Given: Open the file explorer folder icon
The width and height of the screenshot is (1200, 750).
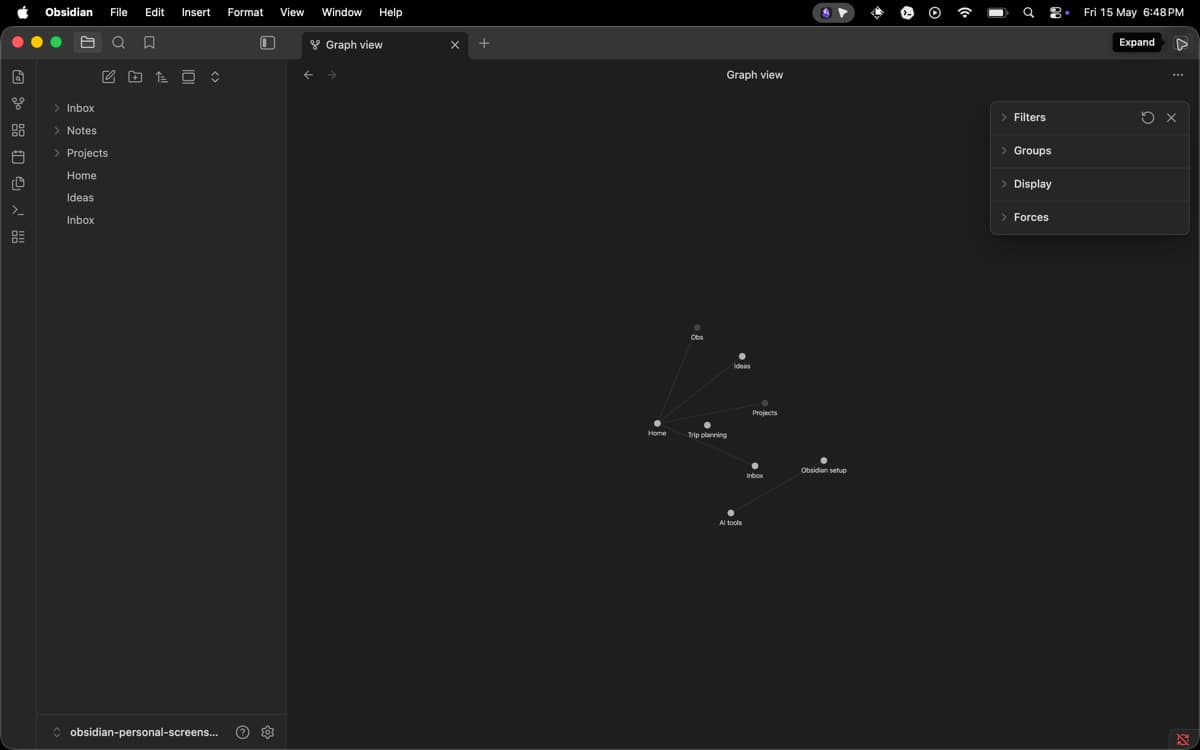Looking at the screenshot, I should tap(87, 42).
